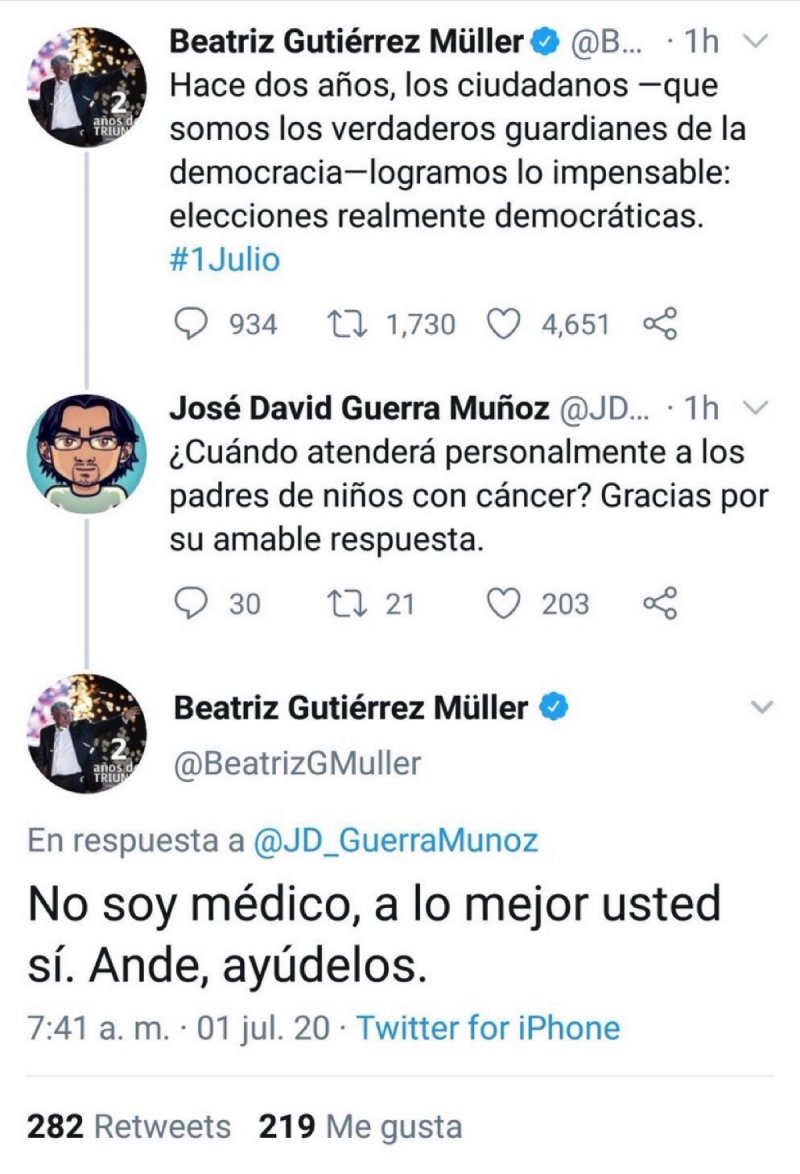Screen dimensions: 800x1174
Task: Expand menu arrow on José David's tweet
Action: 758,408
